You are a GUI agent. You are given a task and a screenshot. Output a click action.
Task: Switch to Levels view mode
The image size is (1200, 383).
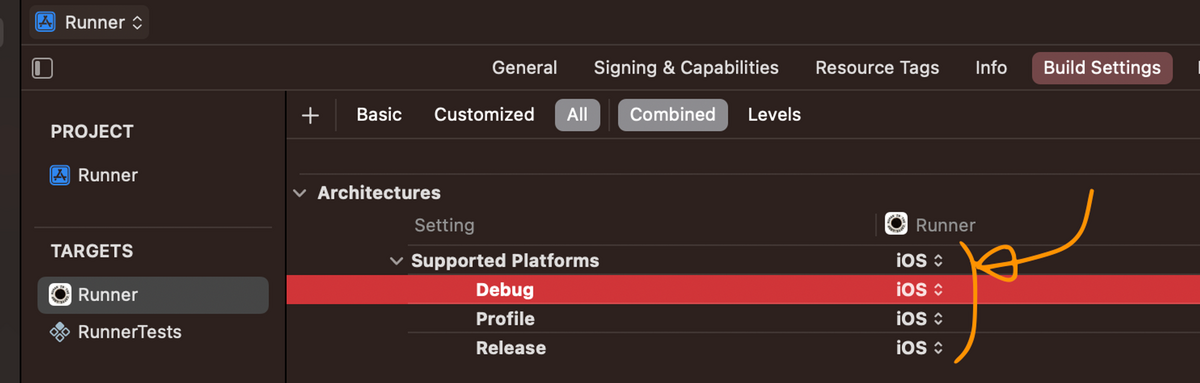(x=774, y=115)
